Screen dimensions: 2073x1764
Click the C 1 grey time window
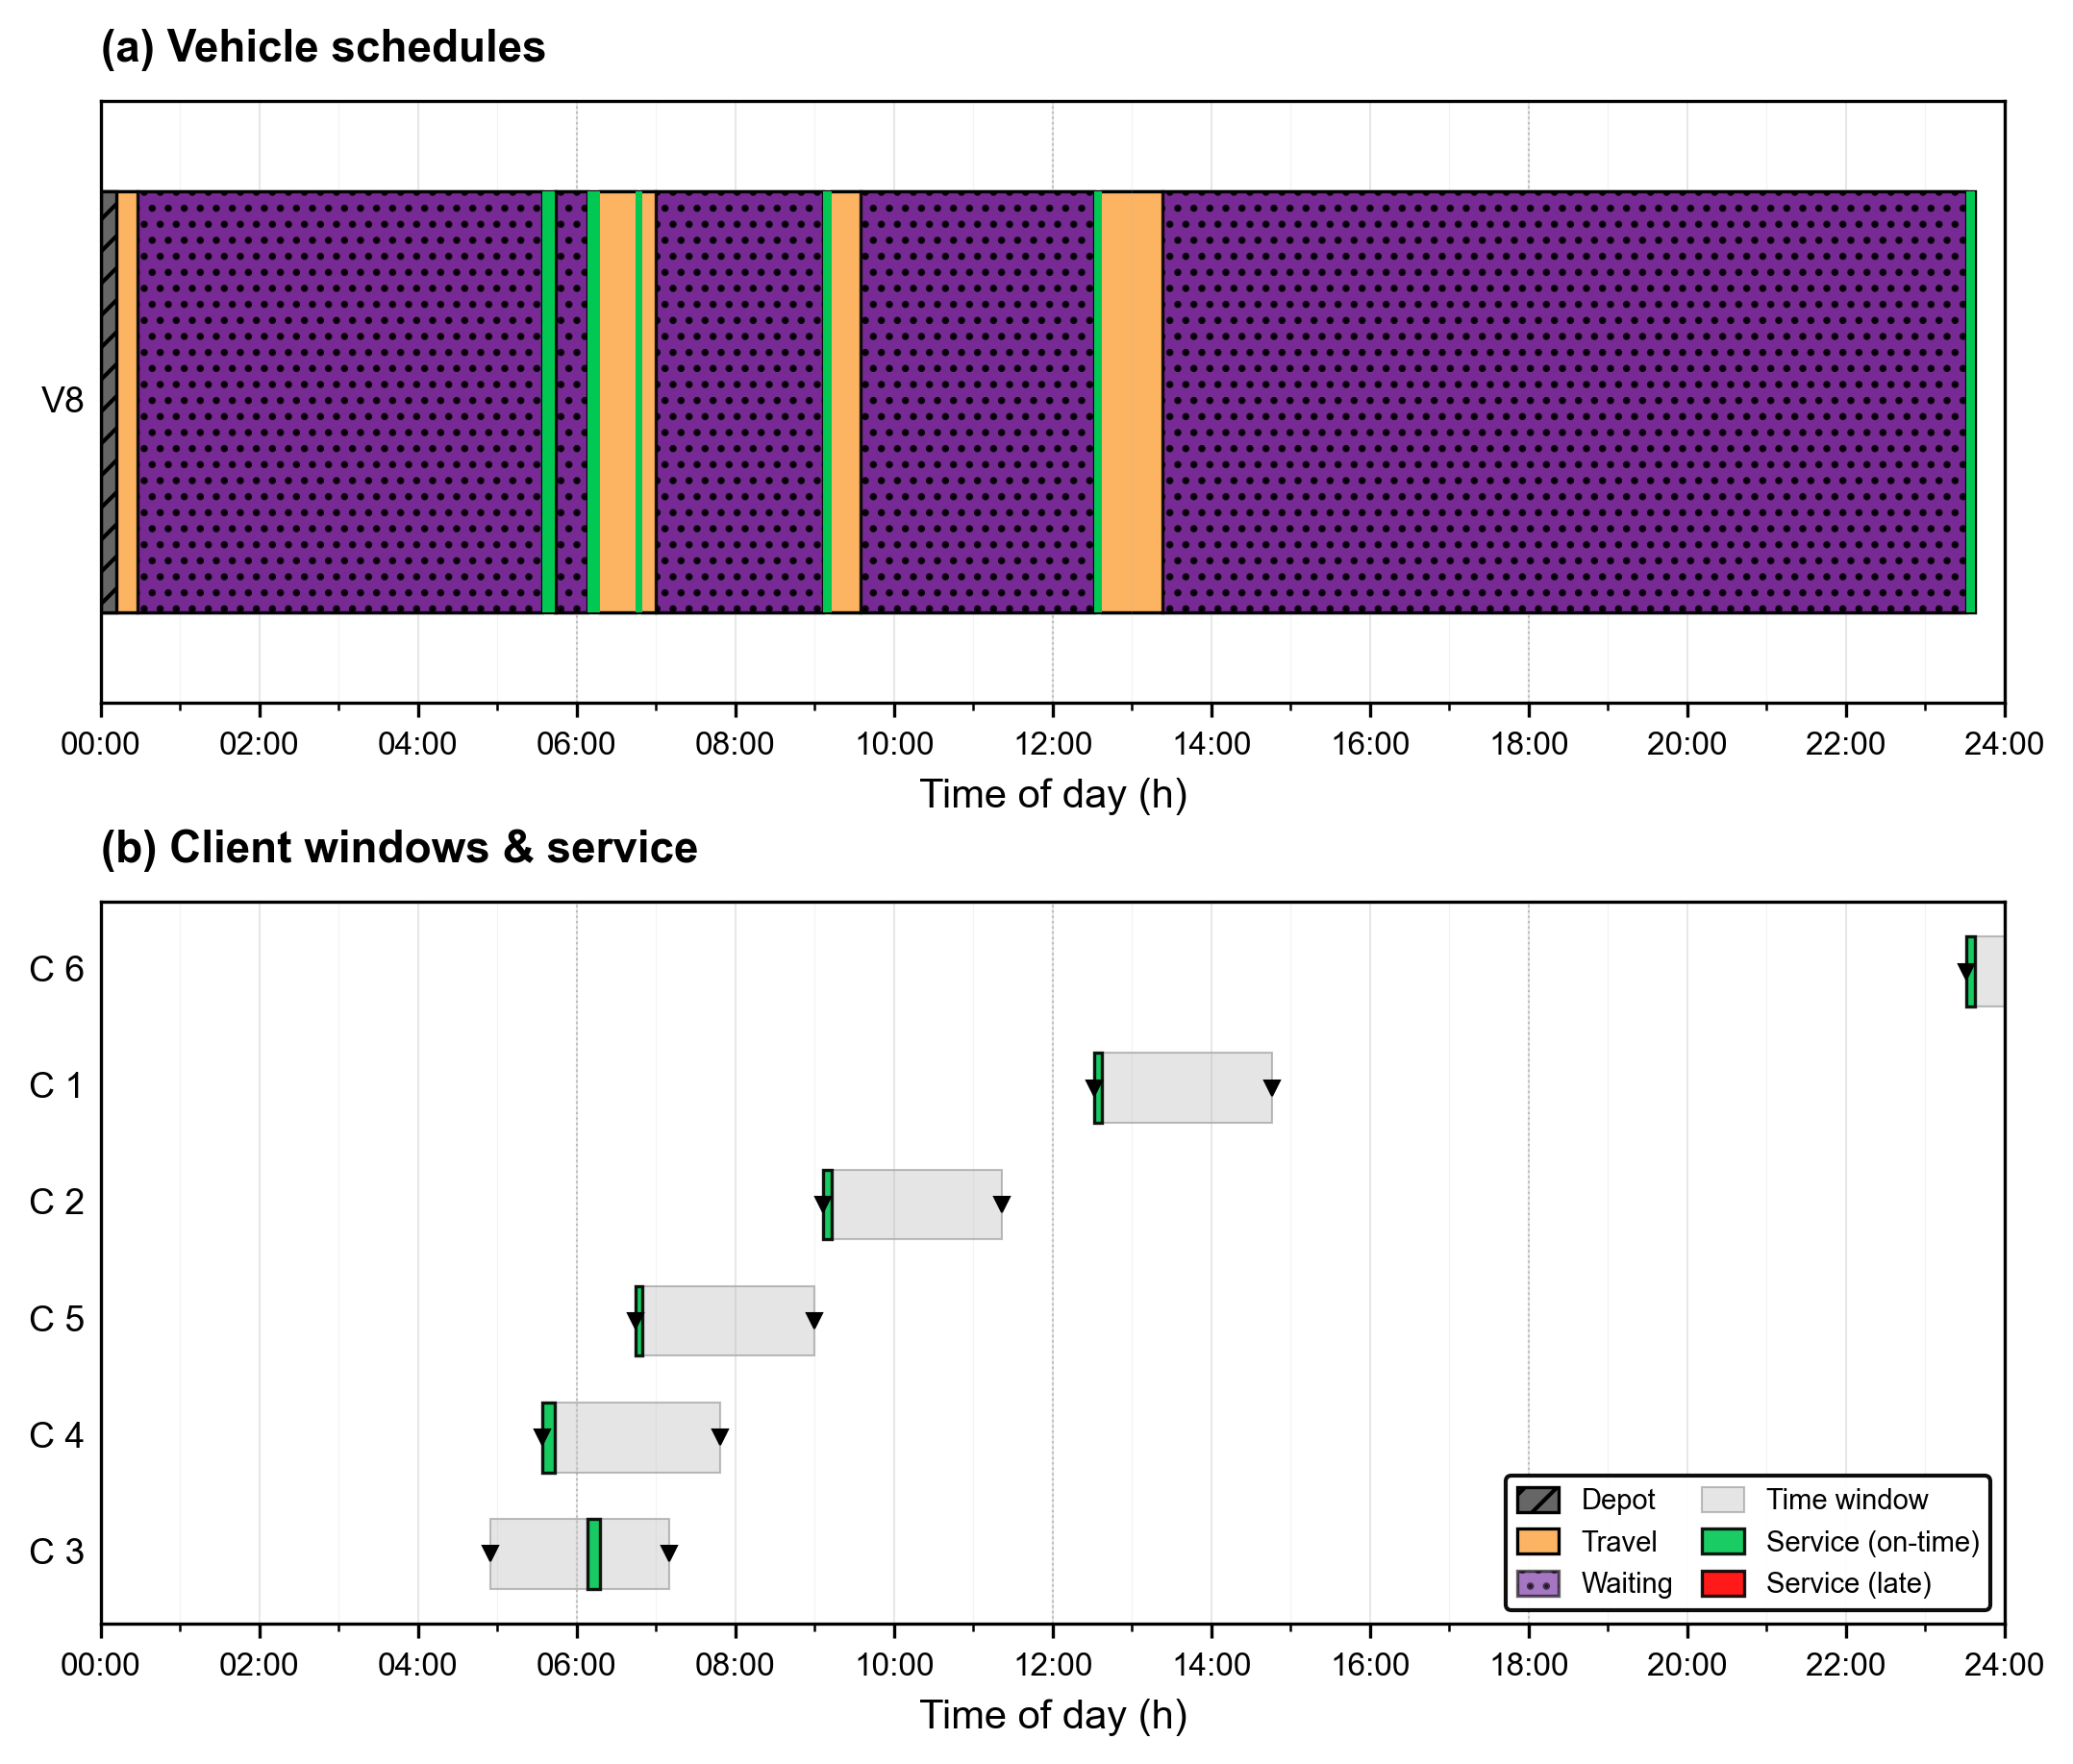(1190, 1088)
